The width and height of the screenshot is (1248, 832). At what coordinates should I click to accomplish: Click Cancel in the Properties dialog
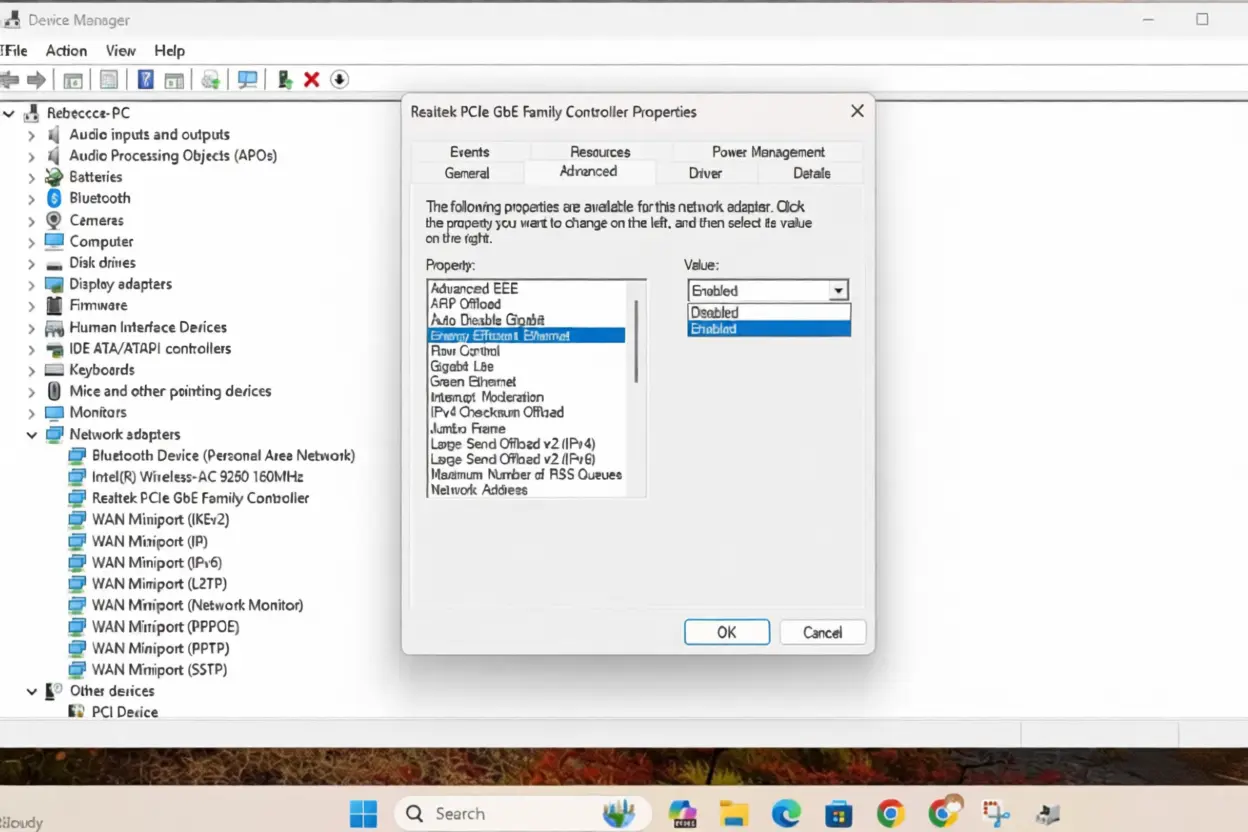(823, 632)
